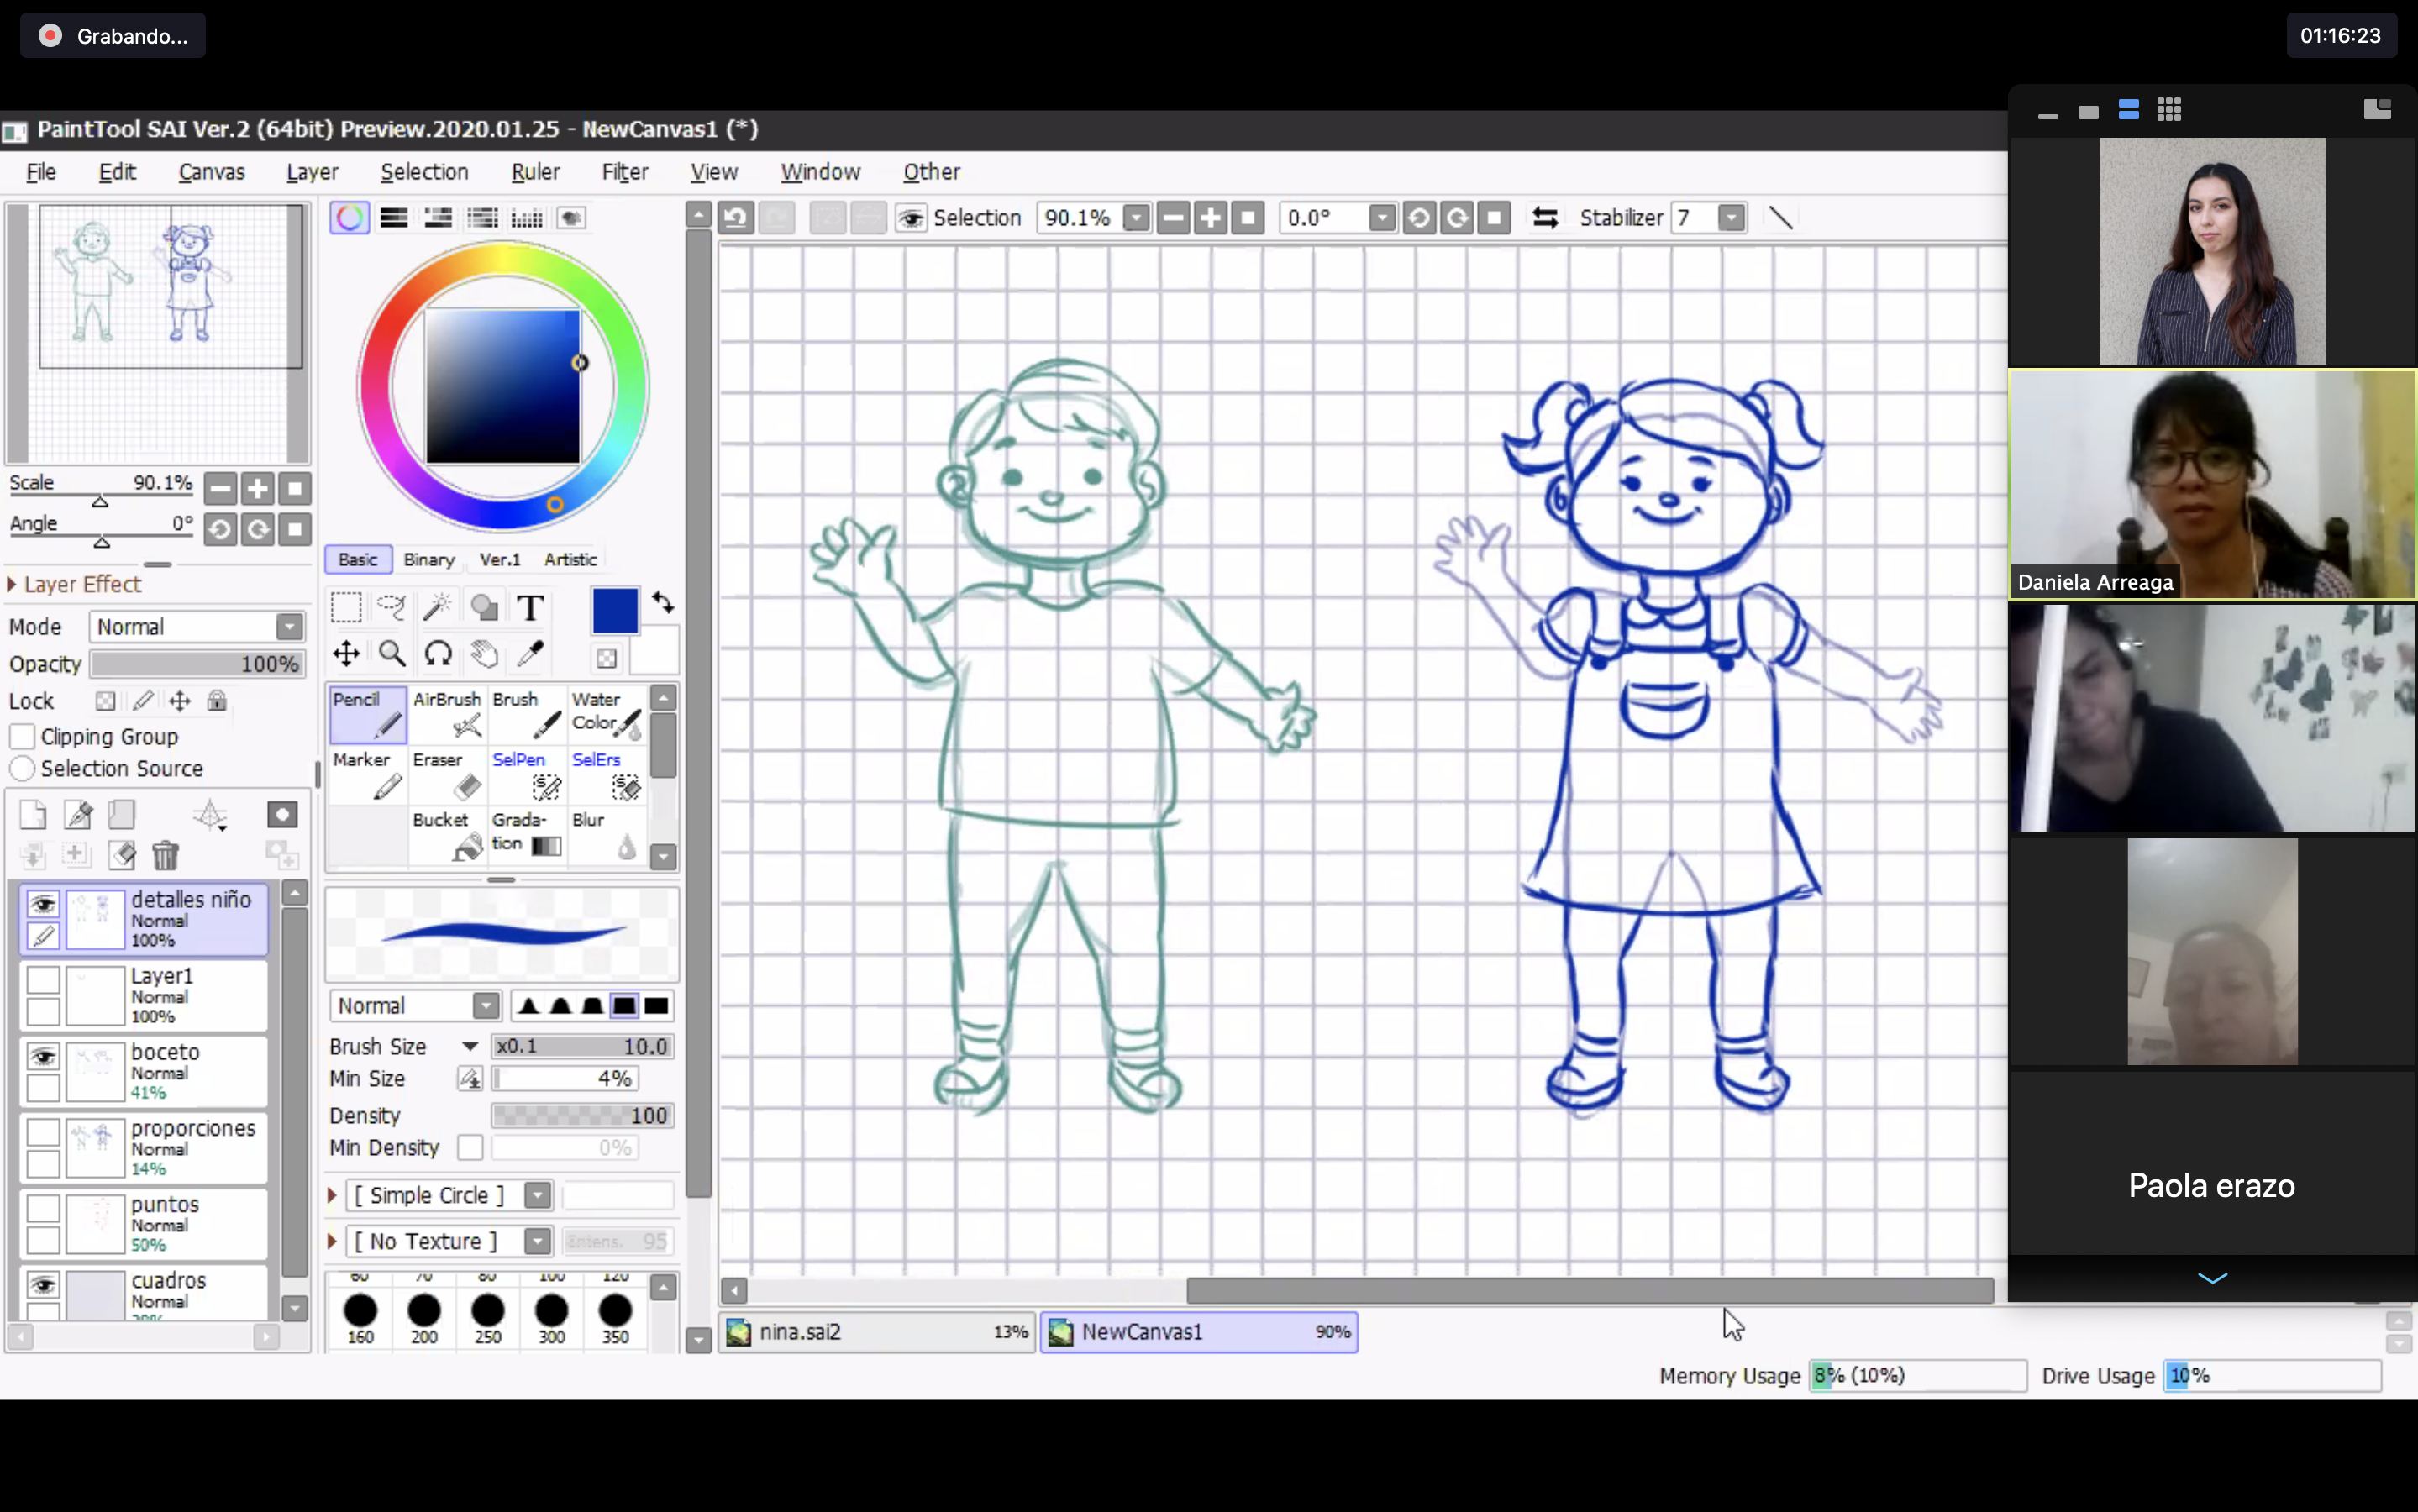Hide the boceto layer
This screenshot has height=1512, width=2418.
point(43,1056)
